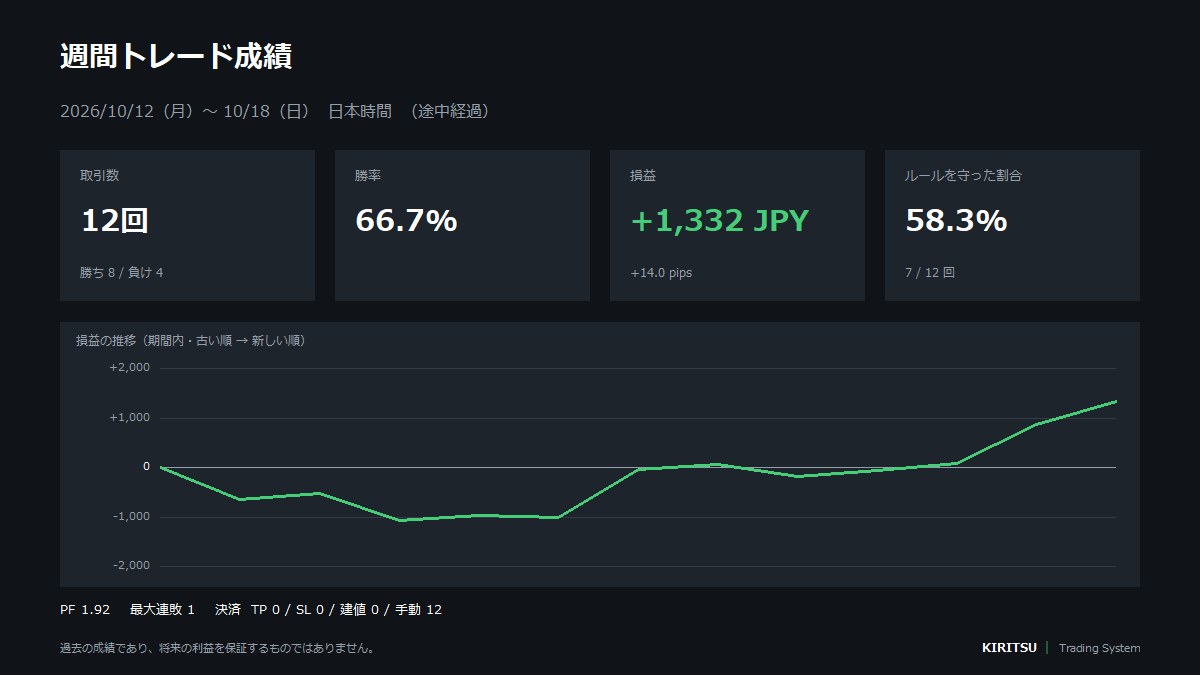
Task: Click the 手動 12 settlement count
Action: click(x=418, y=609)
